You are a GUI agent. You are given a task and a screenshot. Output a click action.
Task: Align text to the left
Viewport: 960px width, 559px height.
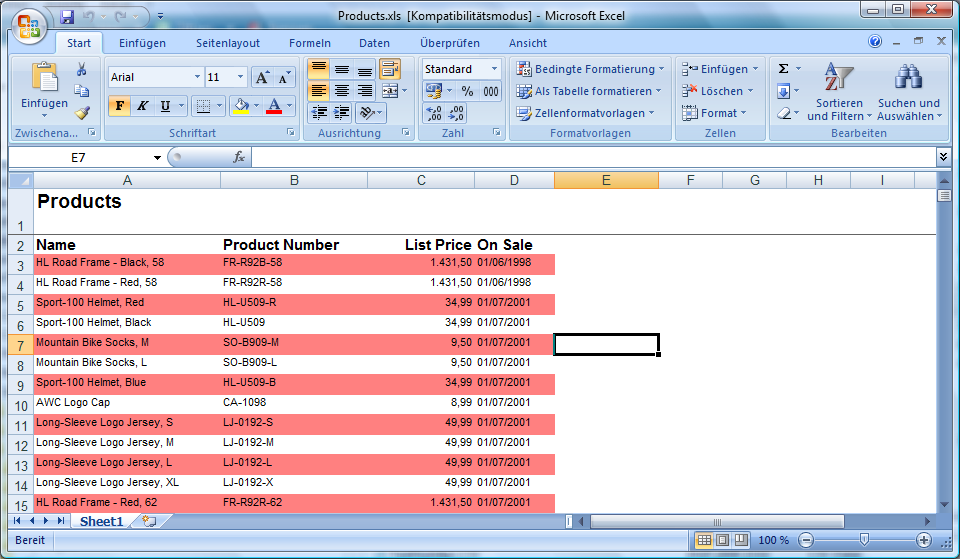(318, 91)
